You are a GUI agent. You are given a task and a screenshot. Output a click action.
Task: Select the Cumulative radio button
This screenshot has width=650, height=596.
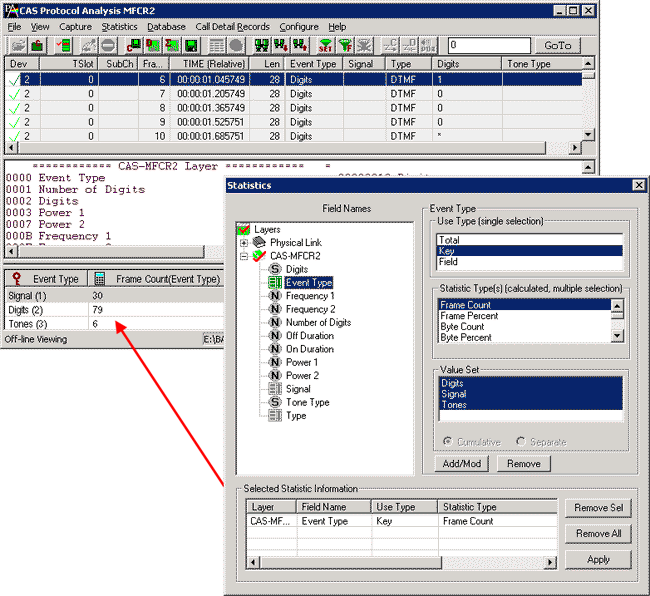pyautogui.click(x=447, y=441)
